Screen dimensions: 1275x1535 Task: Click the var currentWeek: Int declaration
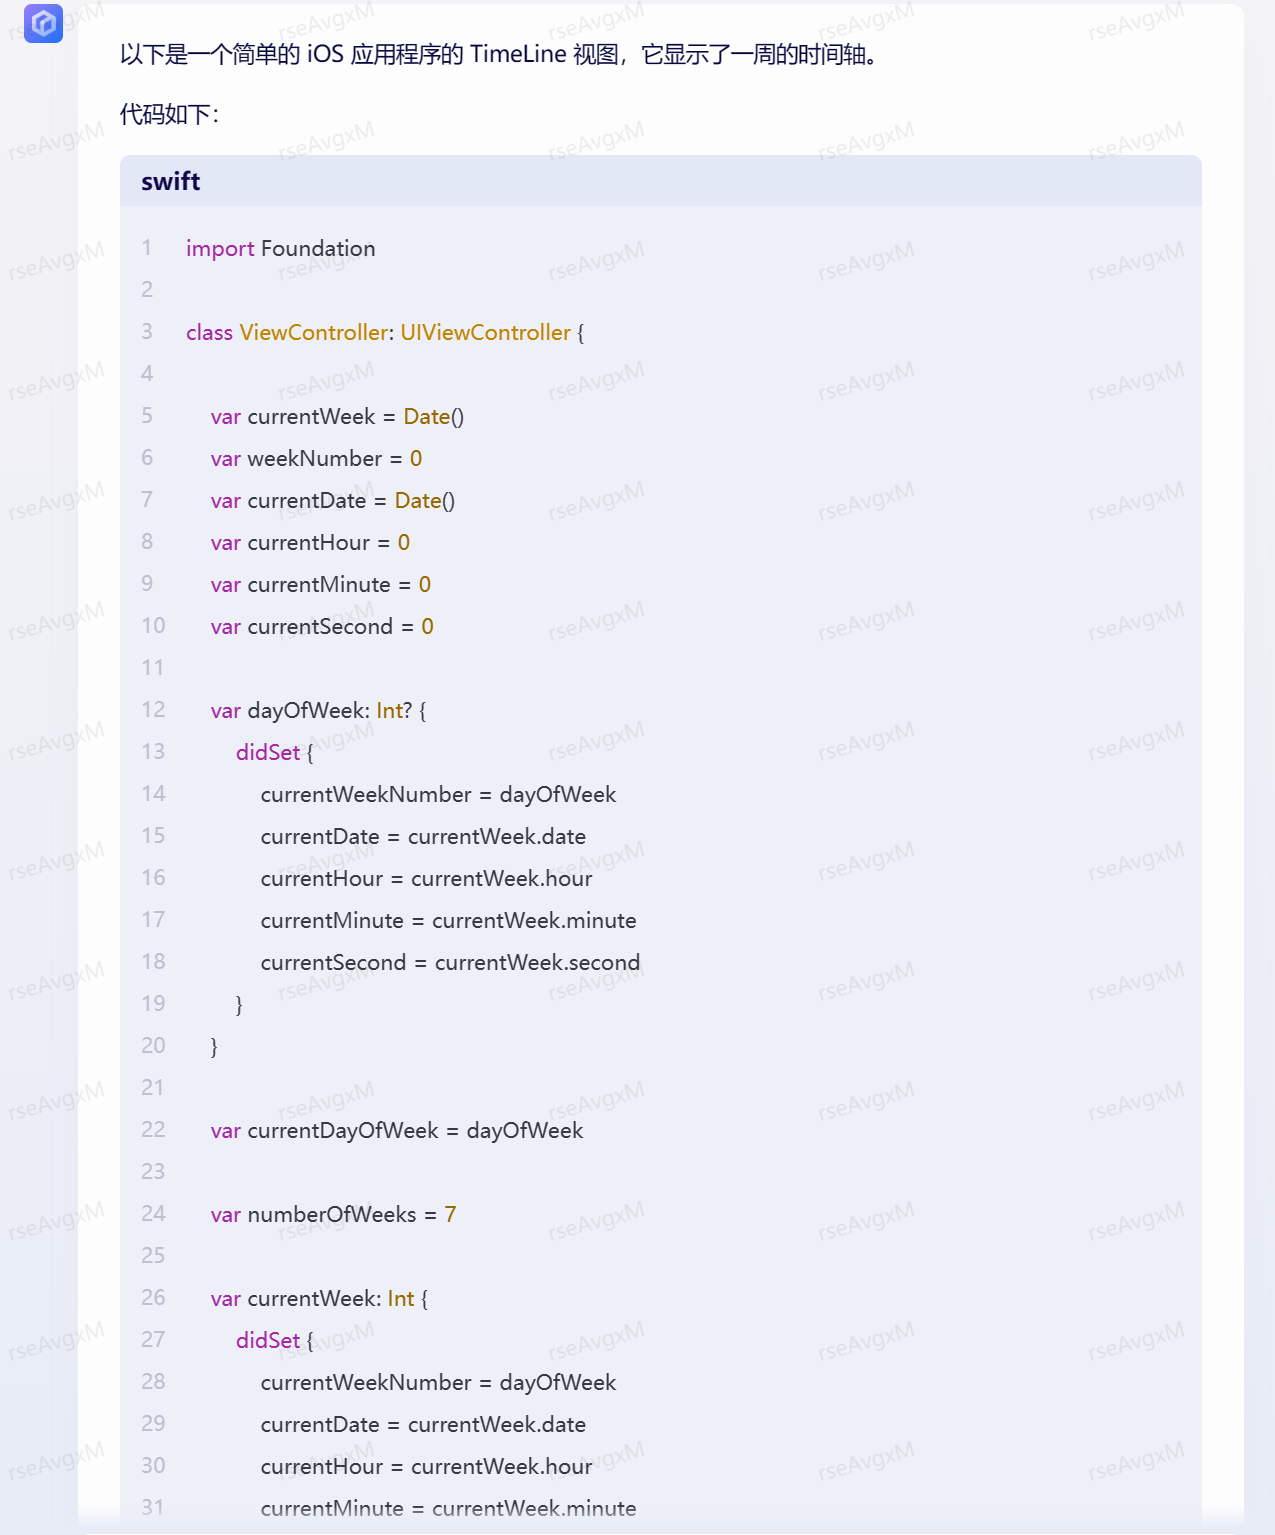tap(319, 1298)
